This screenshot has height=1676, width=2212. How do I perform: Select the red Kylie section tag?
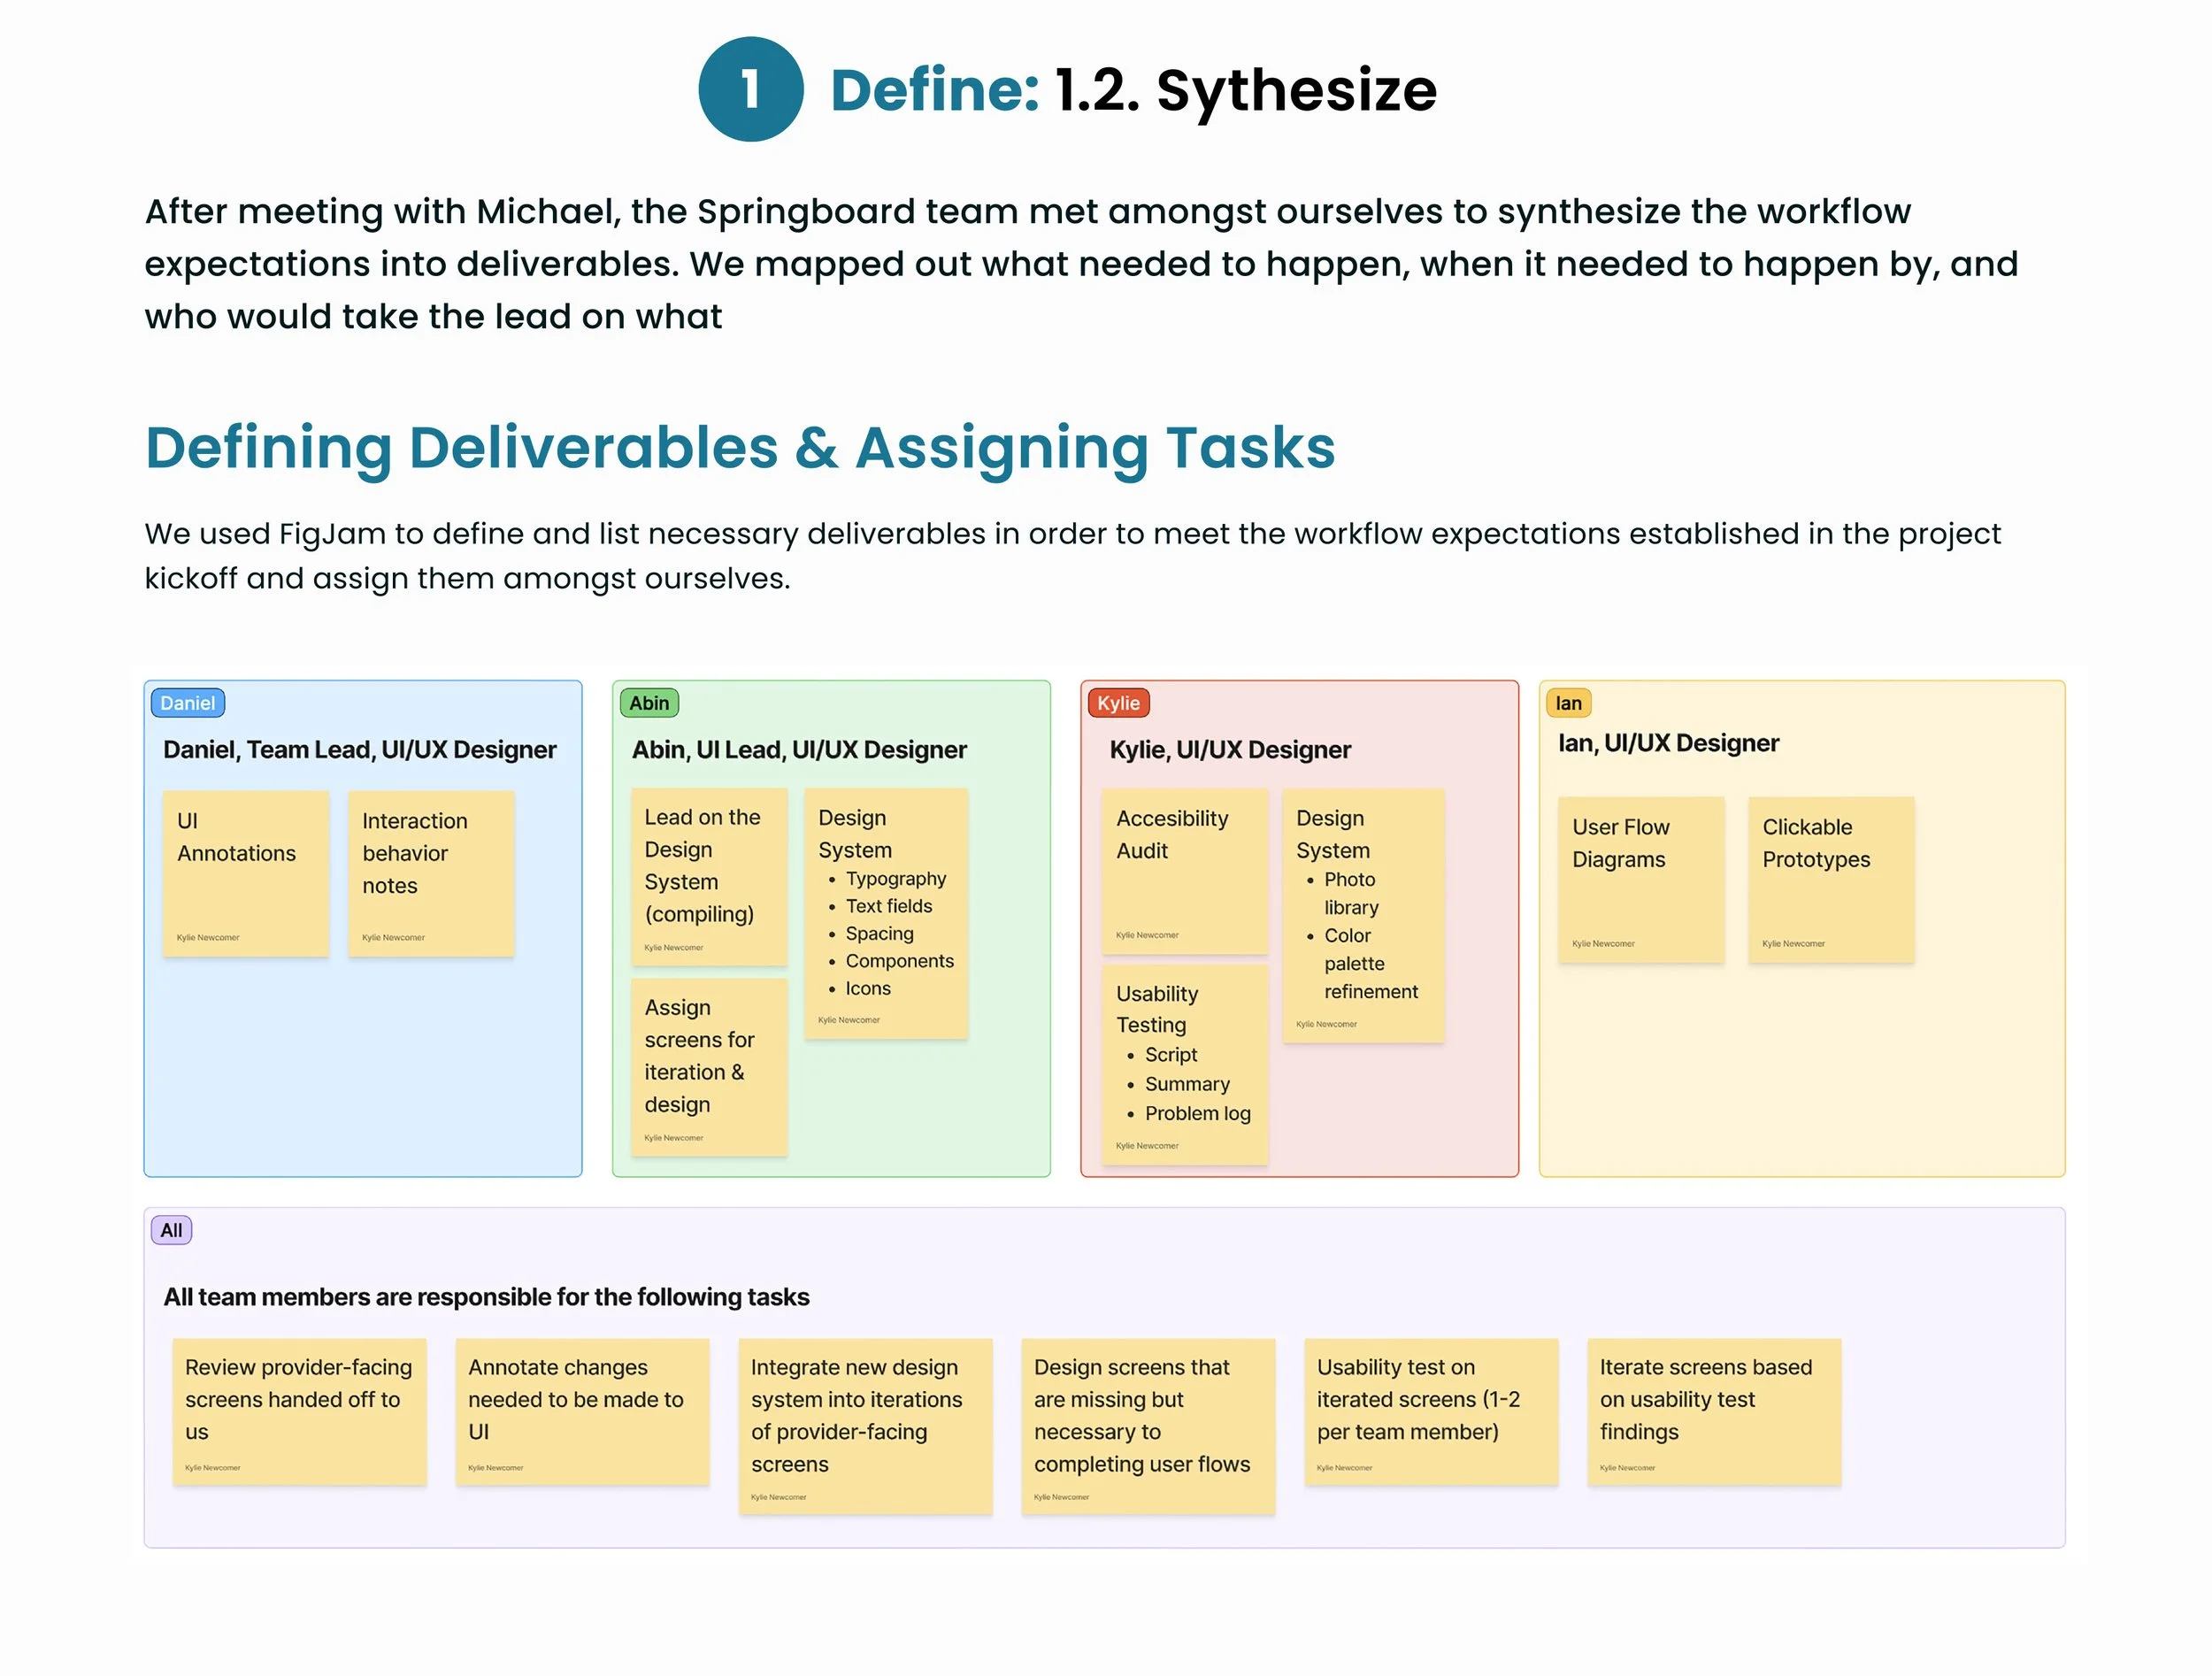coord(1118,703)
